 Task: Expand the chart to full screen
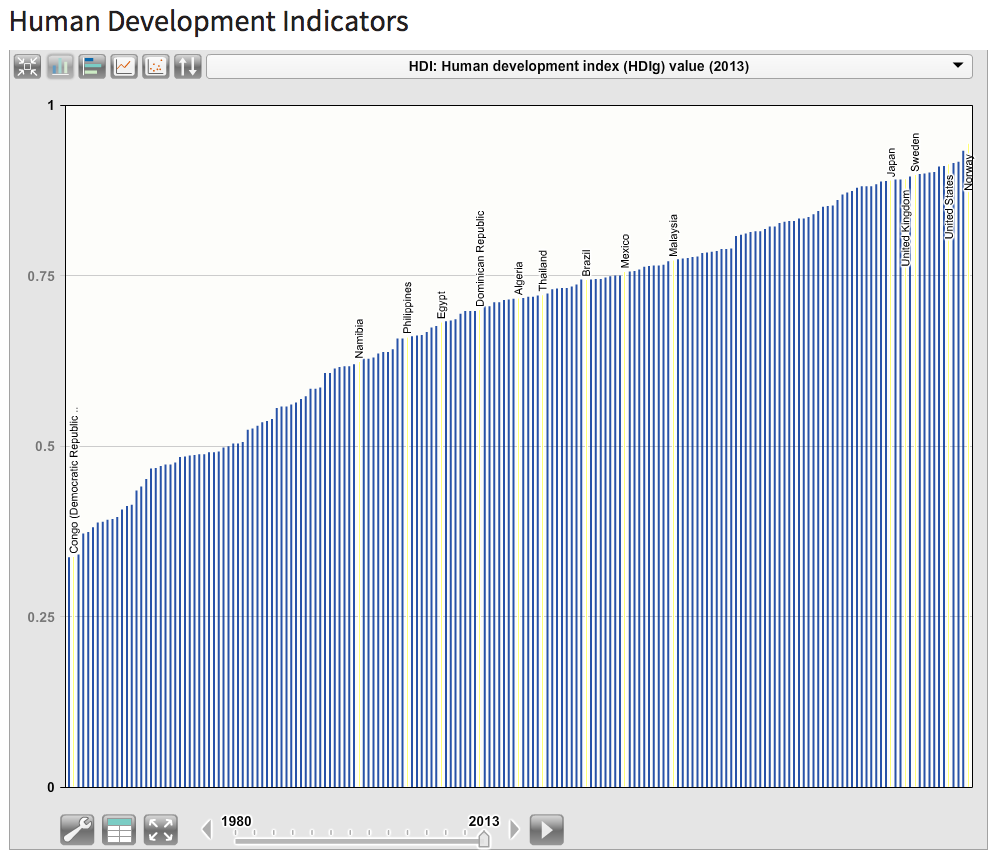click(160, 830)
